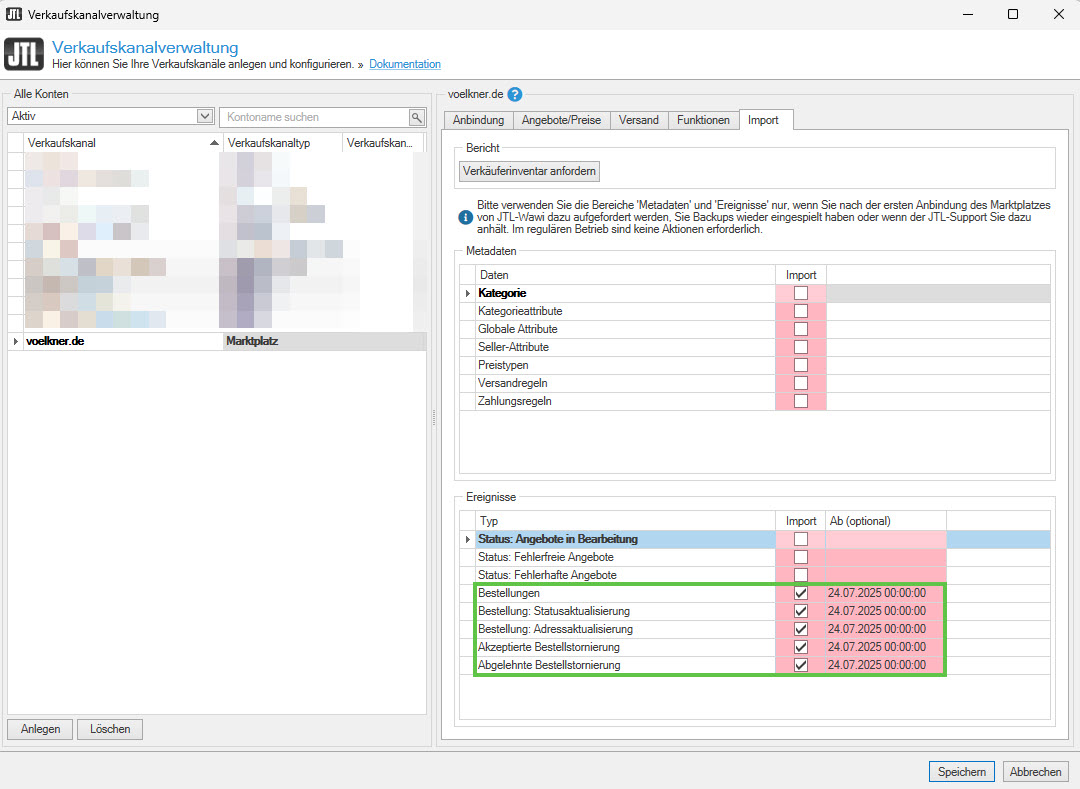
Task: Tick Import for Status: Fehlerfreie Angebote
Action: tap(800, 557)
